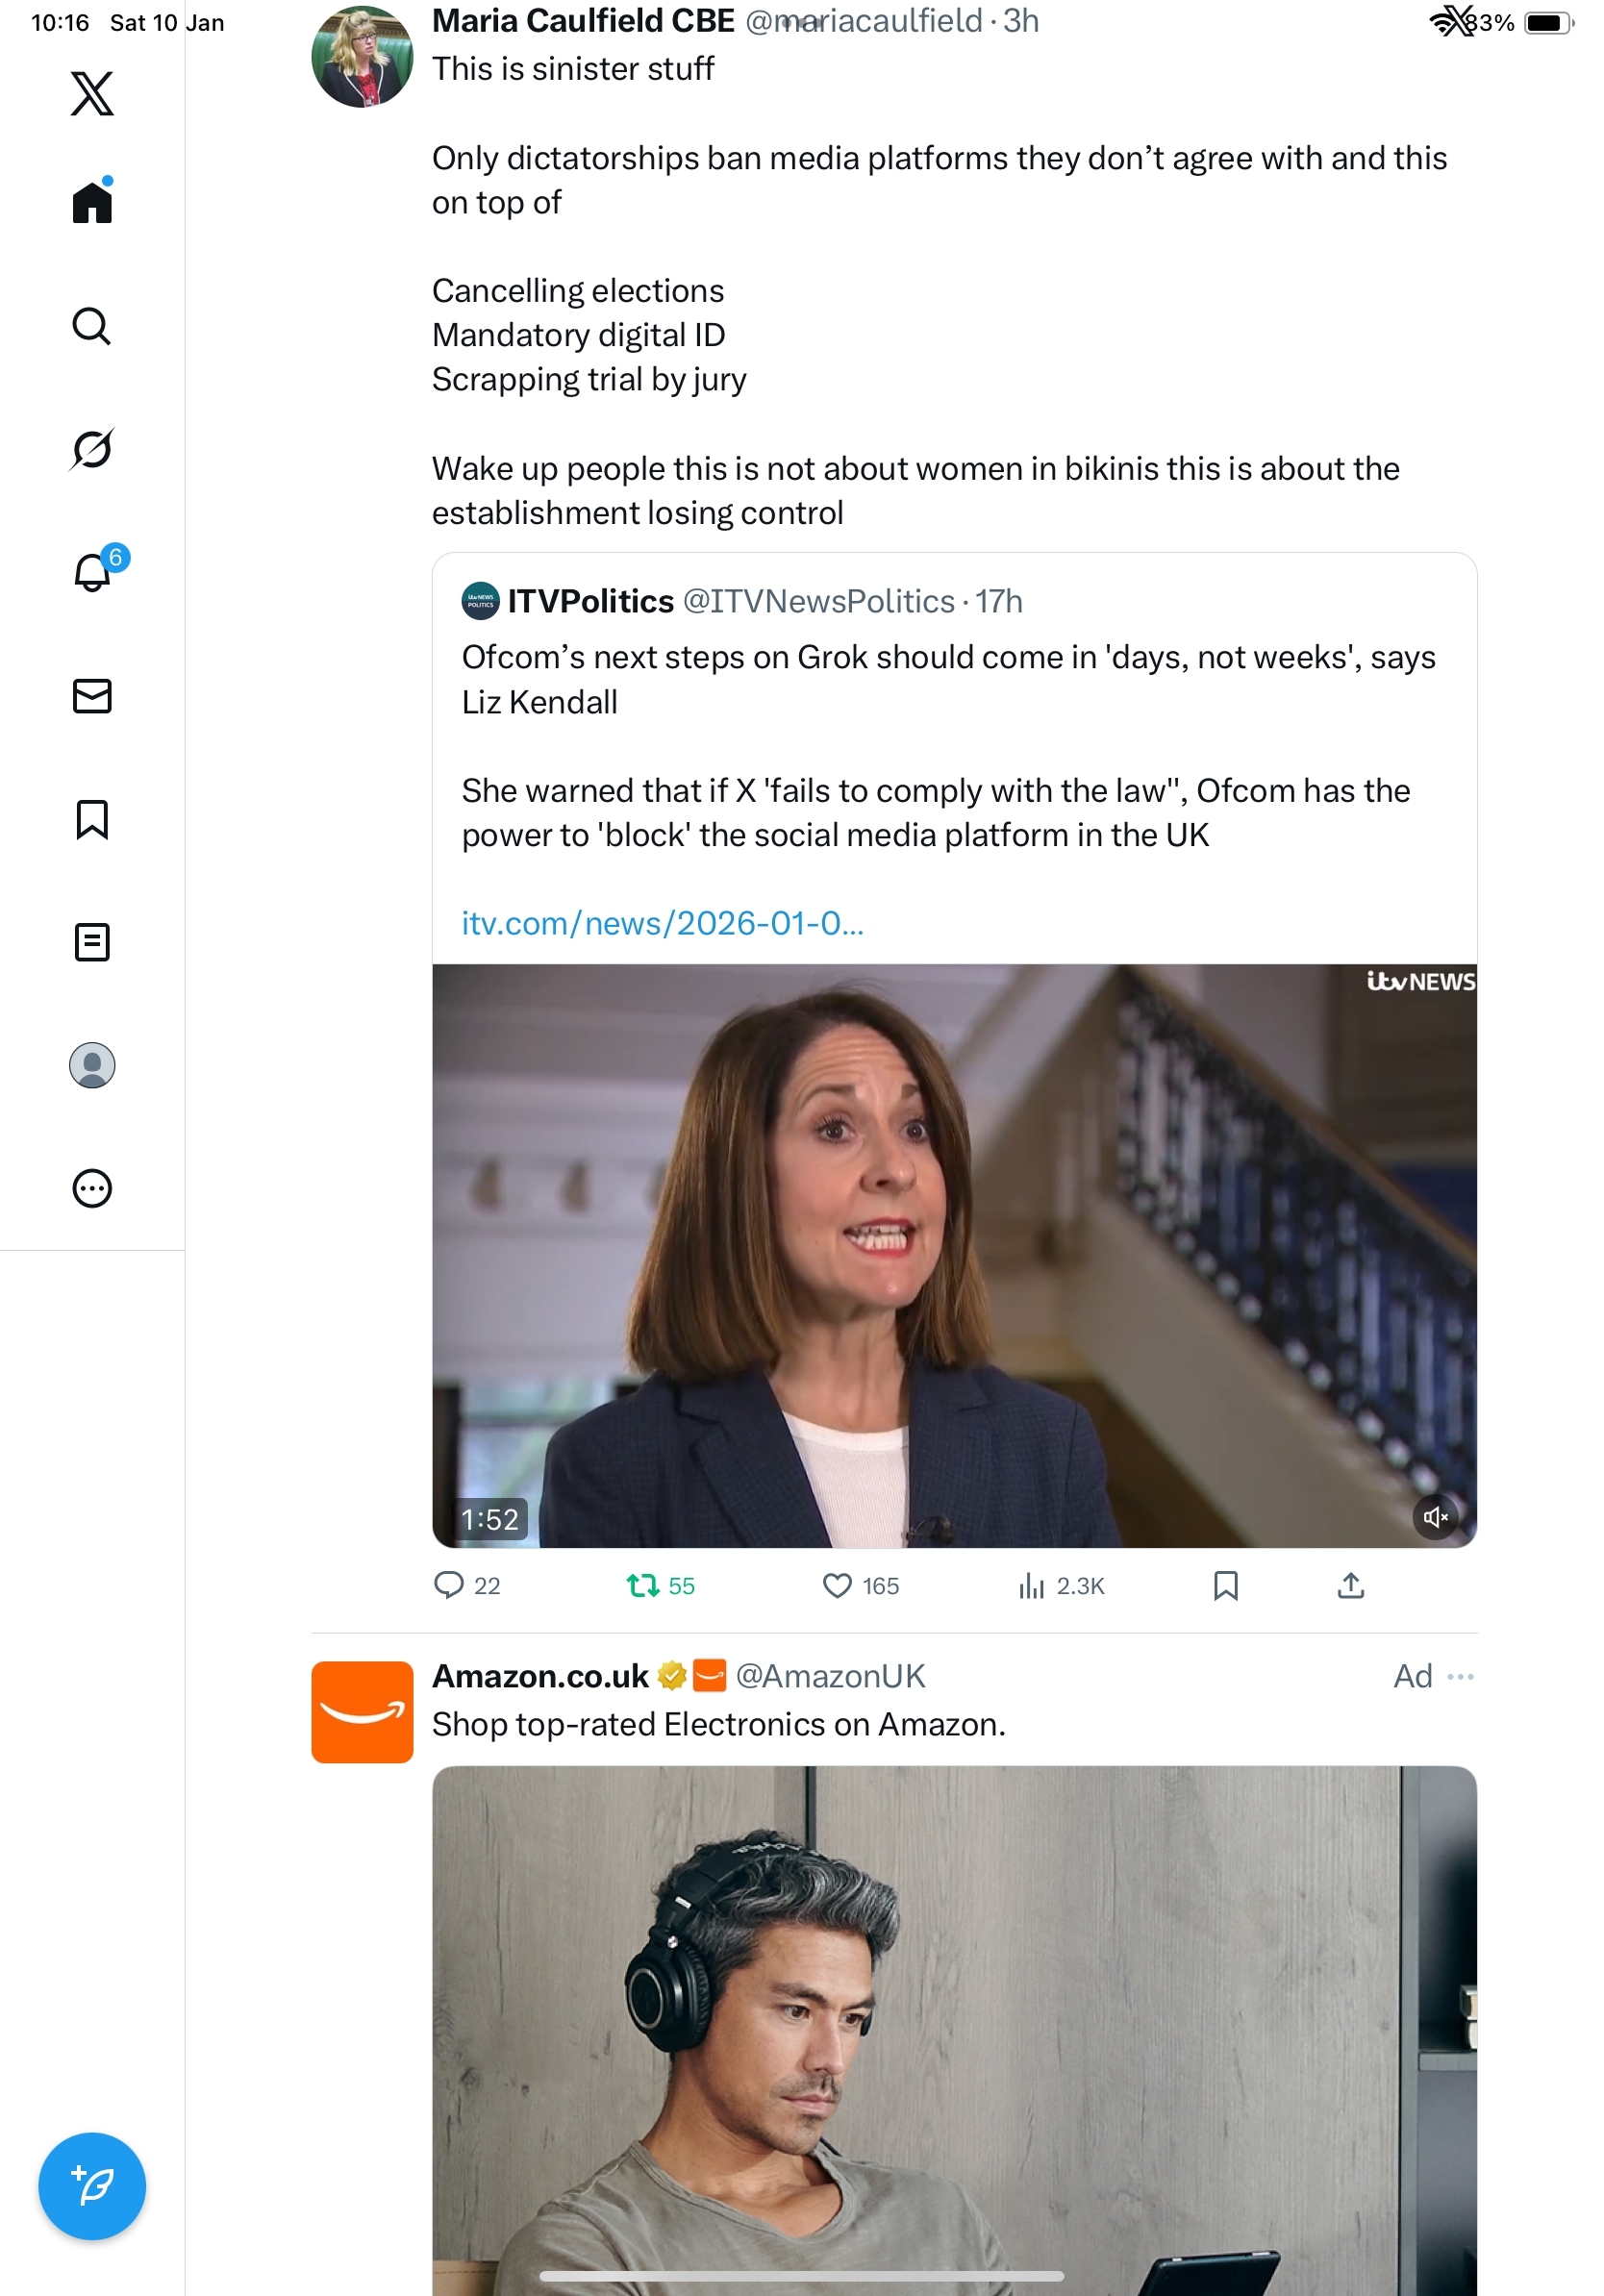Open the profile avatar in sidebar

click(92, 1065)
